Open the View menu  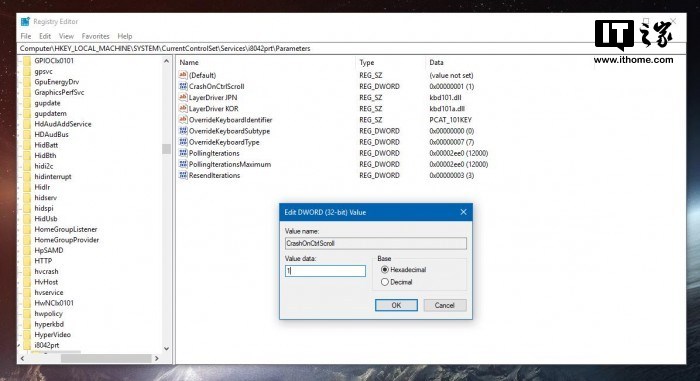coord(66,36)
